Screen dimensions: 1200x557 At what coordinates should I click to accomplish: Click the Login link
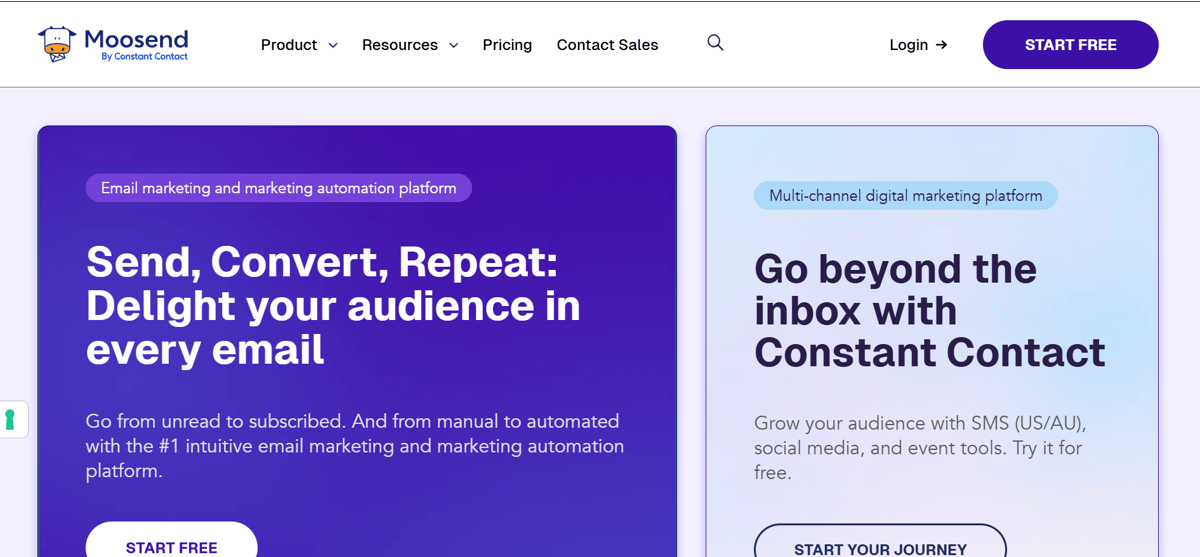click(x=908, y=45)
